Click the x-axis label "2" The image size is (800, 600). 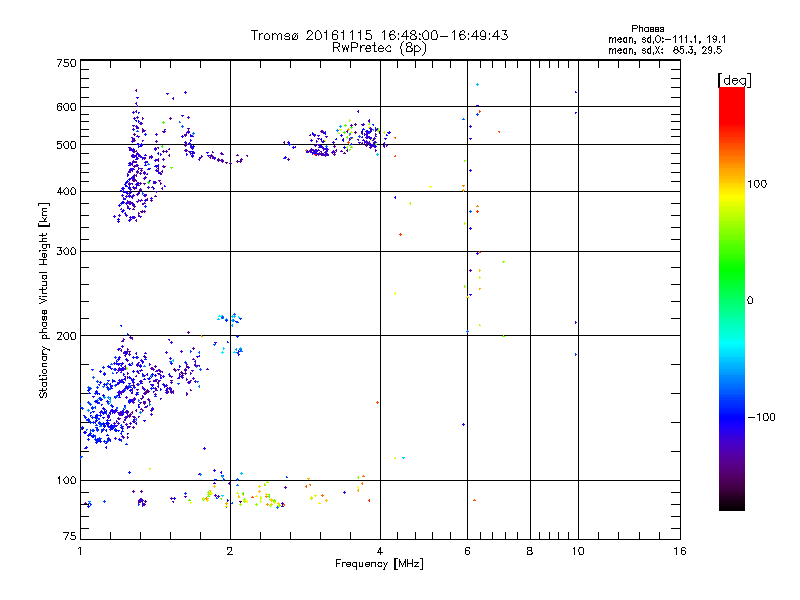(230, 551)
